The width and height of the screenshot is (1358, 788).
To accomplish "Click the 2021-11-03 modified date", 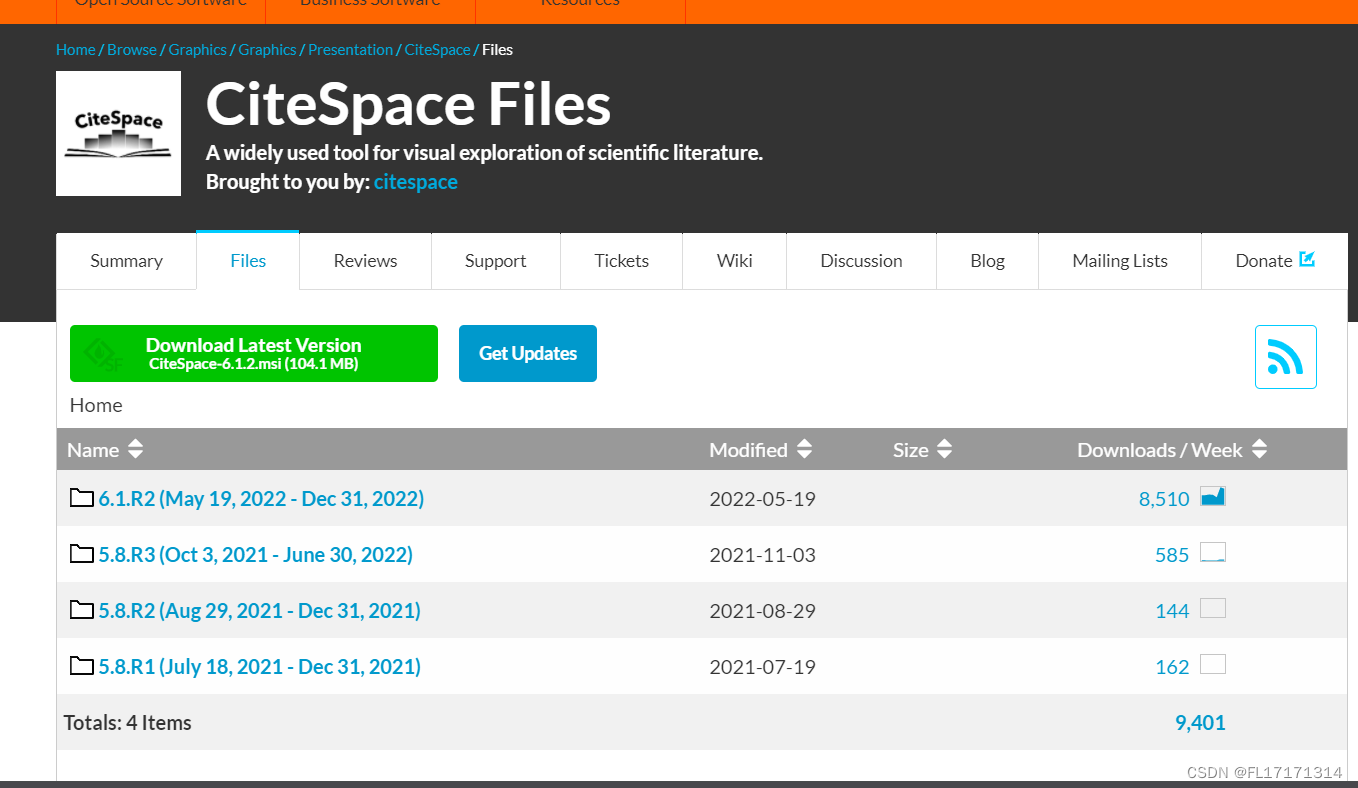I will pos(762,555).
